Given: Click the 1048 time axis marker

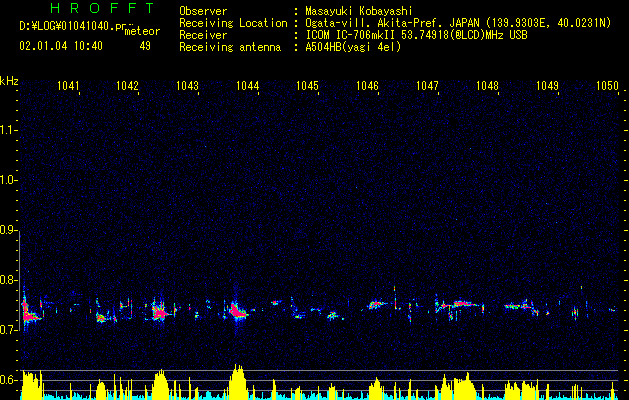Looking at the screenshot, I should tap(487, 85).
